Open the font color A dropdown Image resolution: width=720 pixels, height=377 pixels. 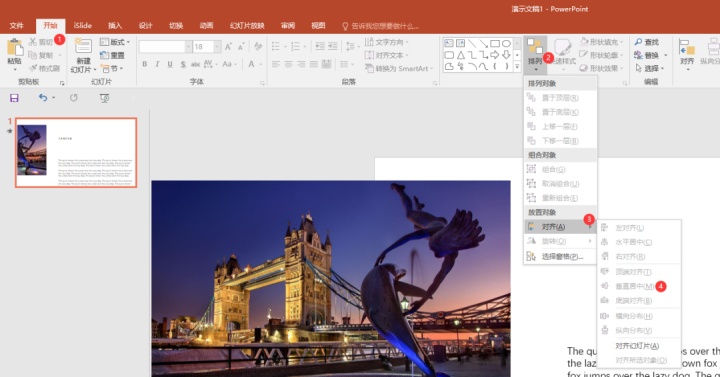tap(261, 64)
